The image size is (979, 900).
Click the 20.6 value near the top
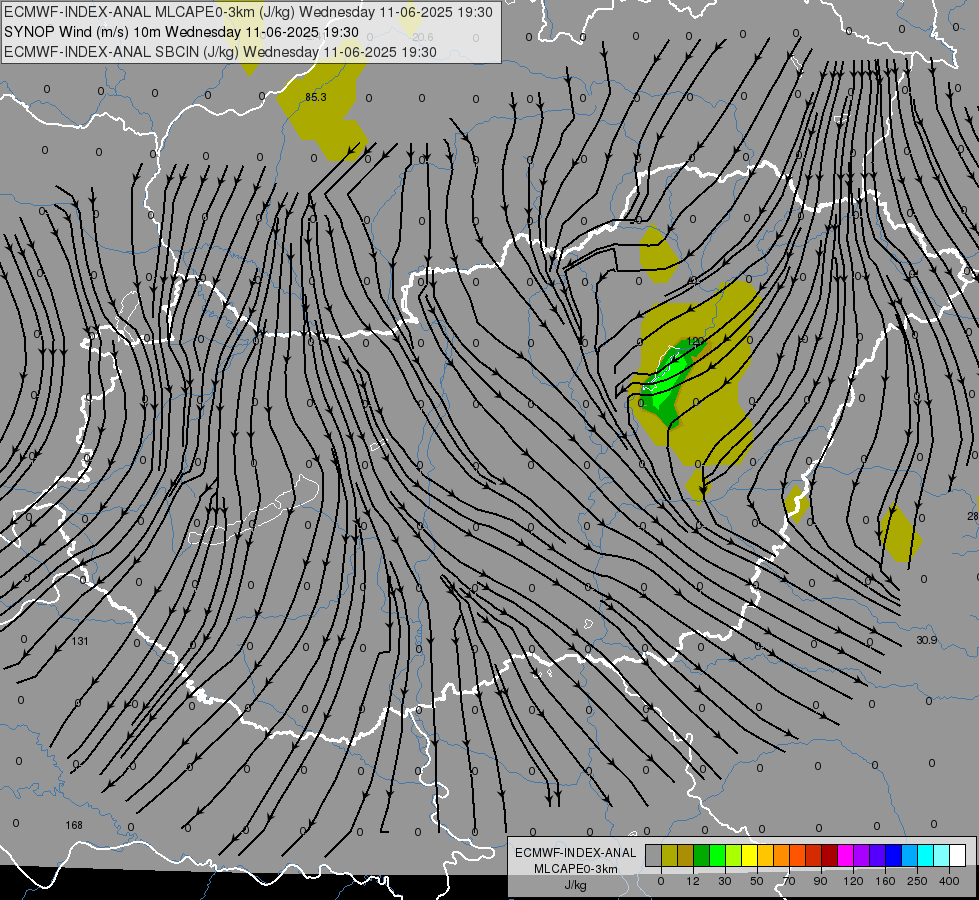tap(423, 37)
